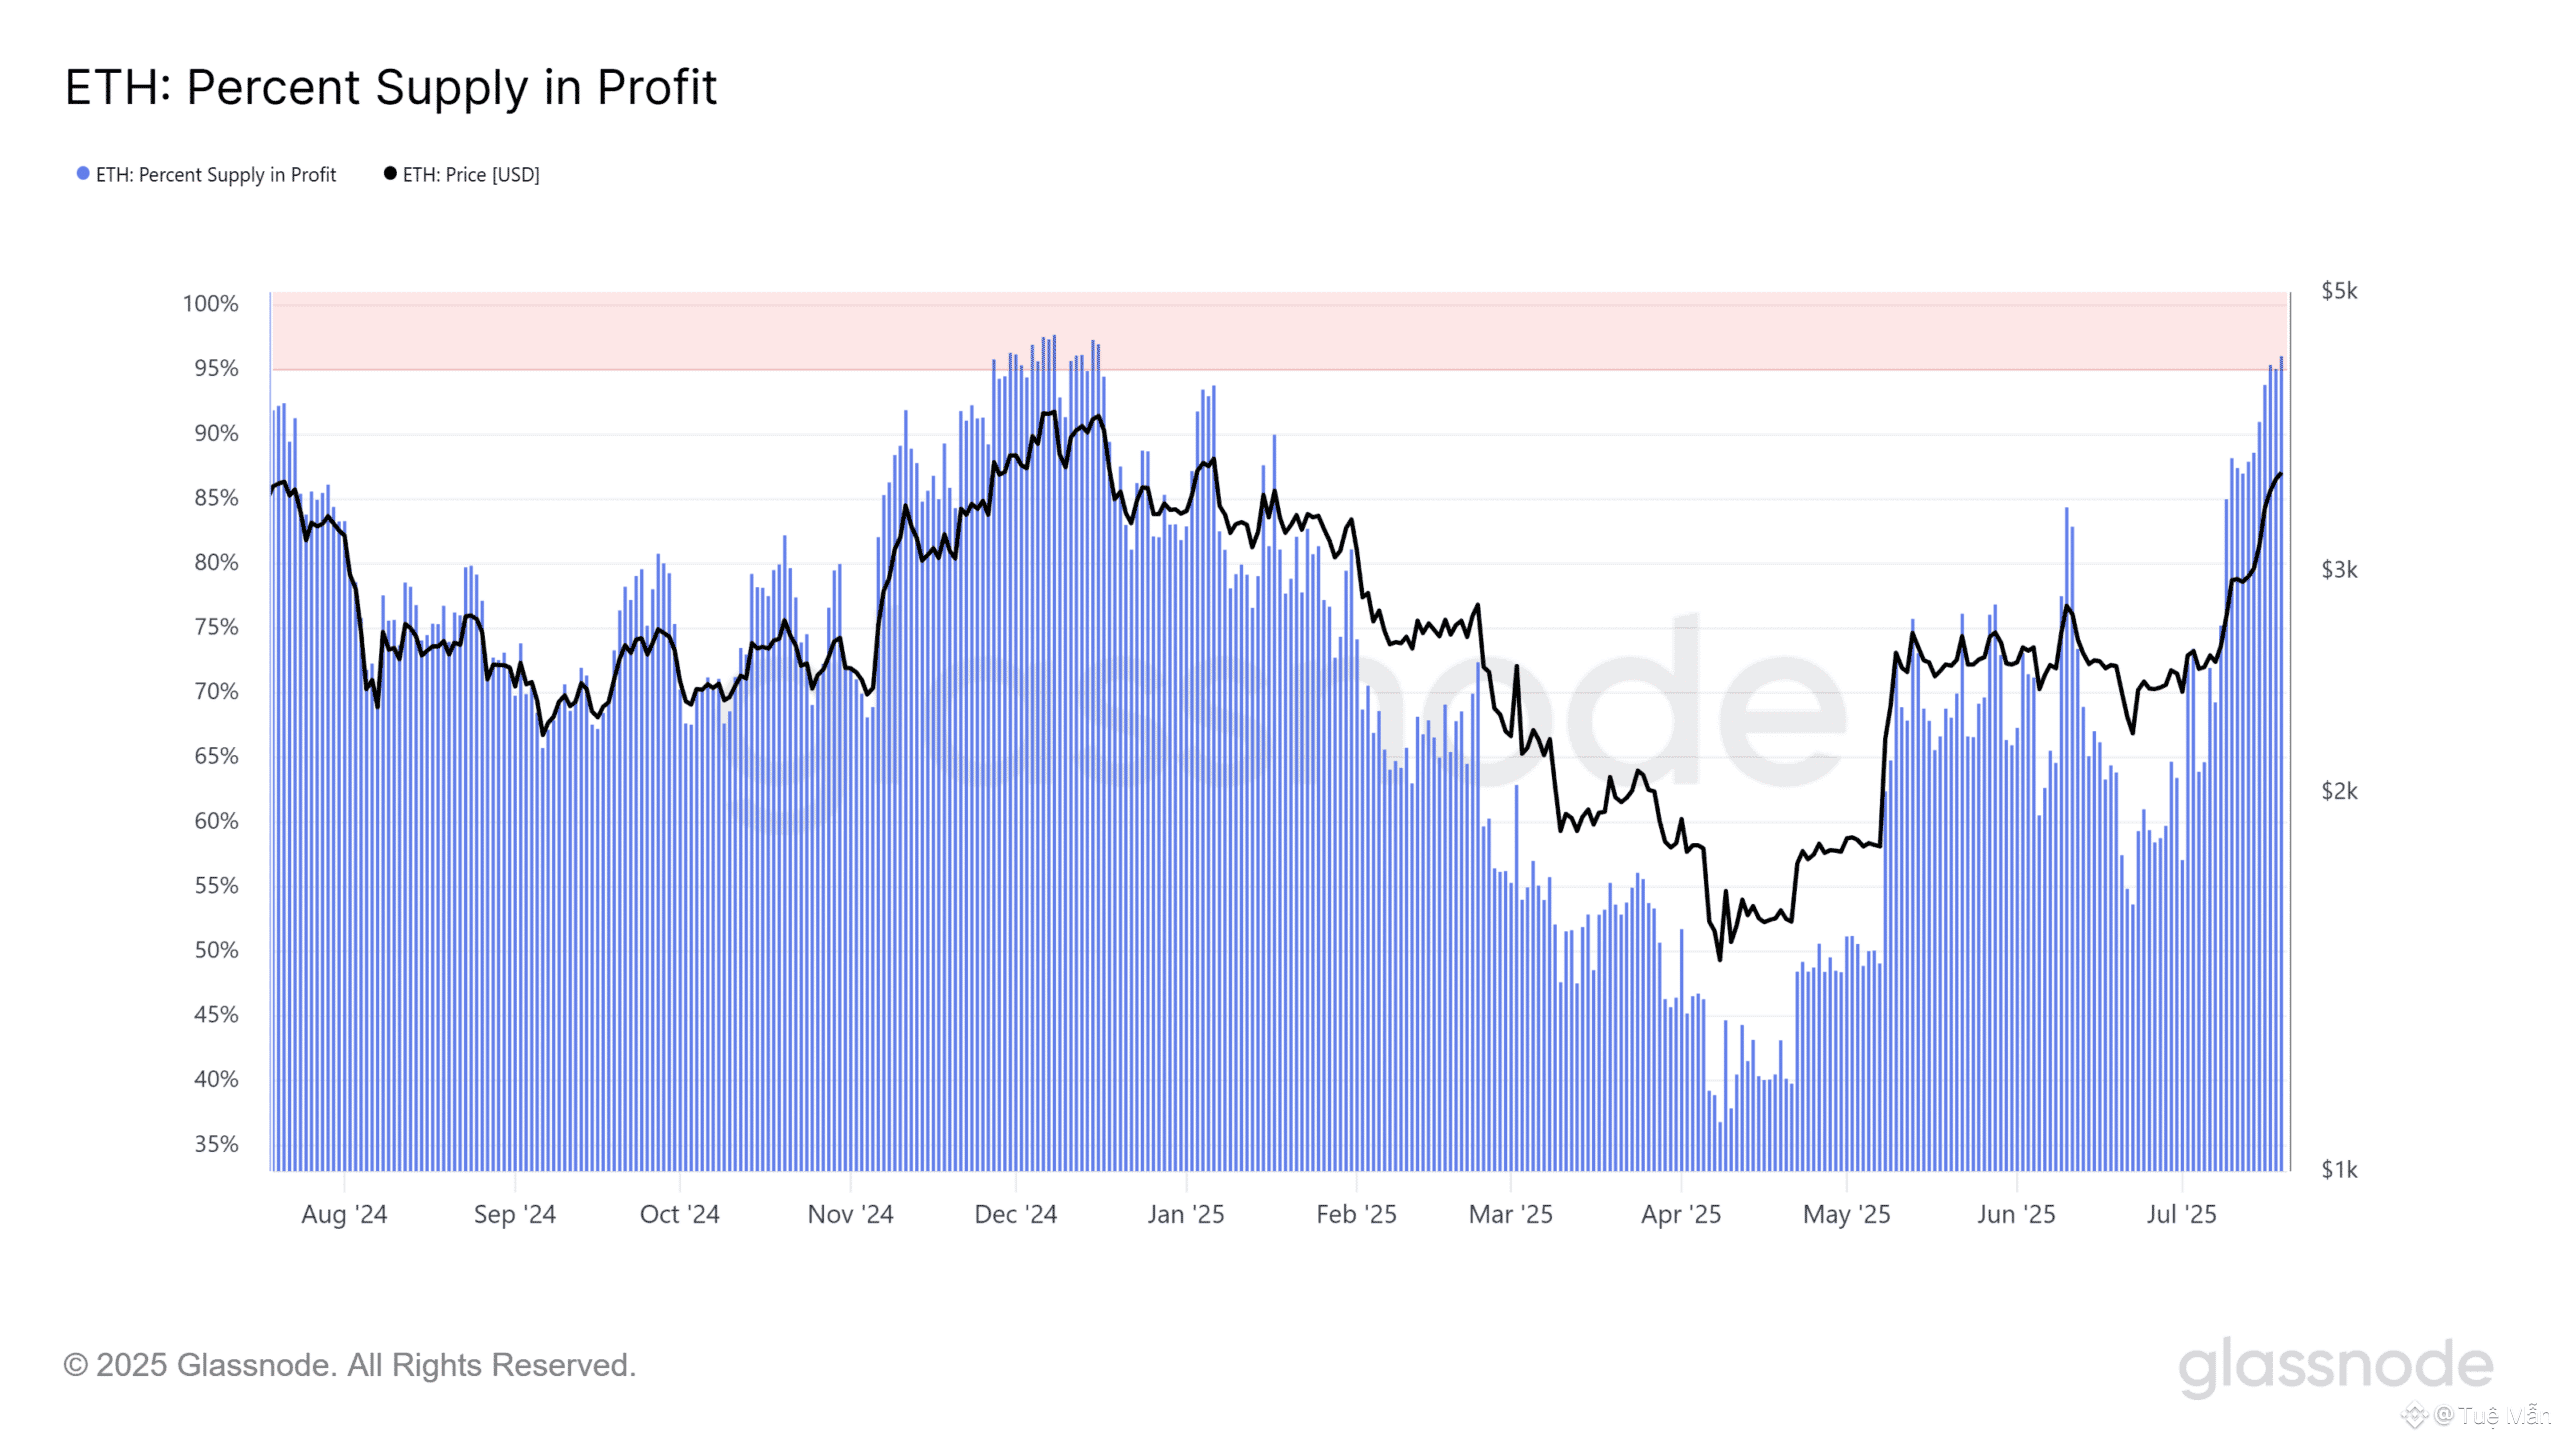
Task: Click the chart title ETH: Percent Supply in Profit
Action: [x=391, y=88]
